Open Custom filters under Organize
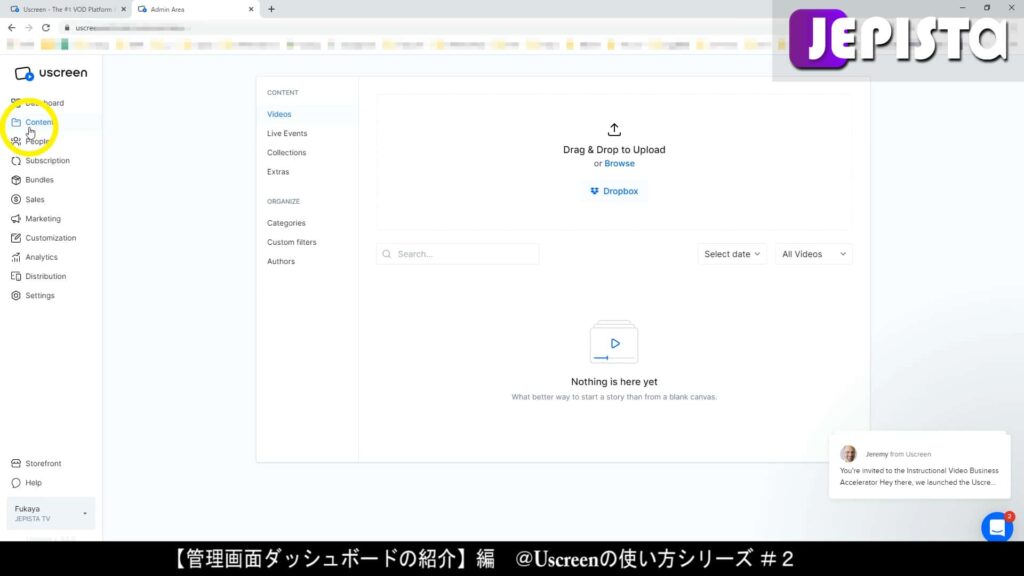Screen dimensions: 1024x576 click(291, 242)
